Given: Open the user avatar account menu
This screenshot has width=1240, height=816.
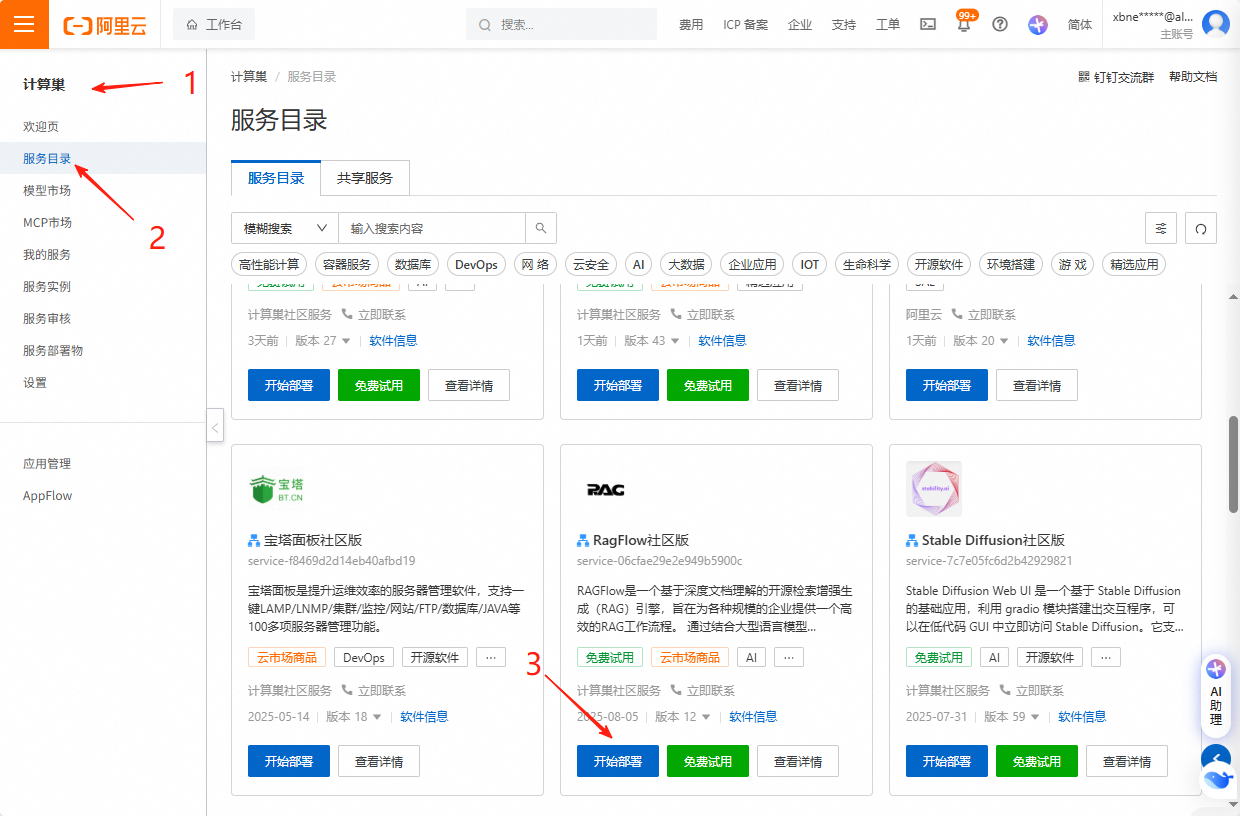Looking at the screenshot, I should 1216,24.
